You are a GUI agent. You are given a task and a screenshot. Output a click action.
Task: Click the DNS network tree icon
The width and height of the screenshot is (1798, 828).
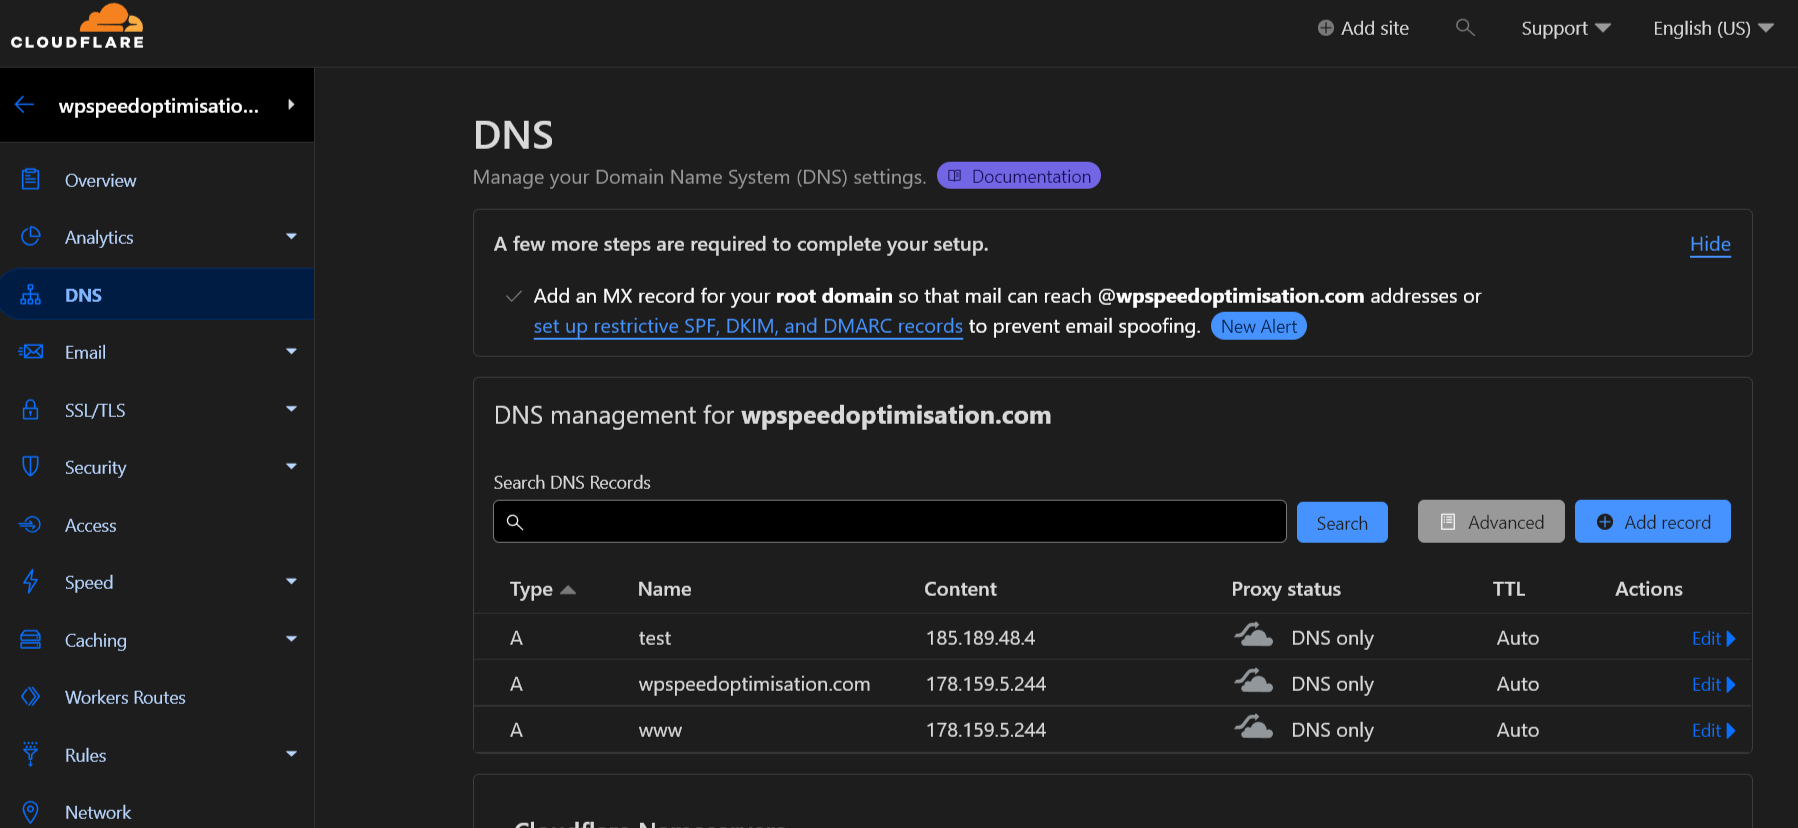coord(31,295)
